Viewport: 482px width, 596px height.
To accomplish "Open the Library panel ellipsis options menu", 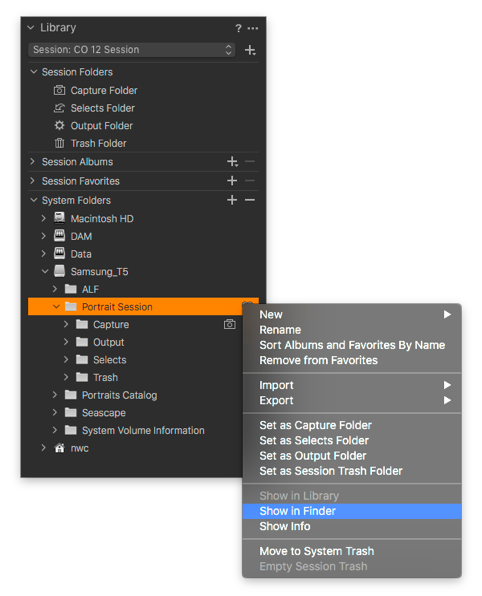I will (252, 28).
